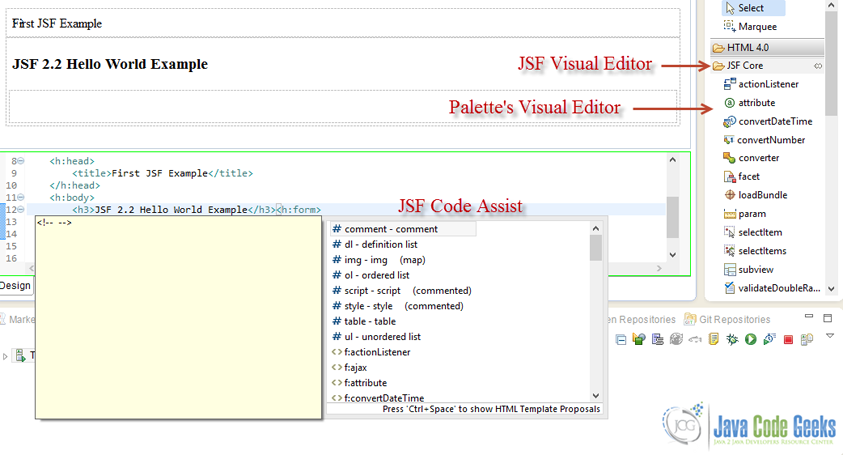Click the closing </h:head> tag on line 10
843x455 pixels.
[x=75, y=186]
